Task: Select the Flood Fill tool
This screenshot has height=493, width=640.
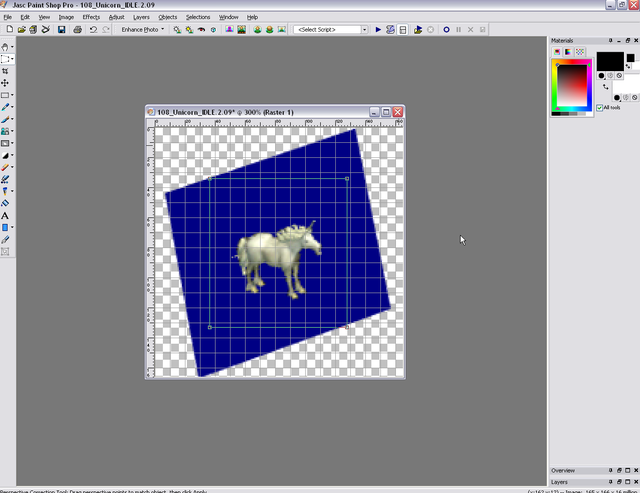Action: click(5, 203)
